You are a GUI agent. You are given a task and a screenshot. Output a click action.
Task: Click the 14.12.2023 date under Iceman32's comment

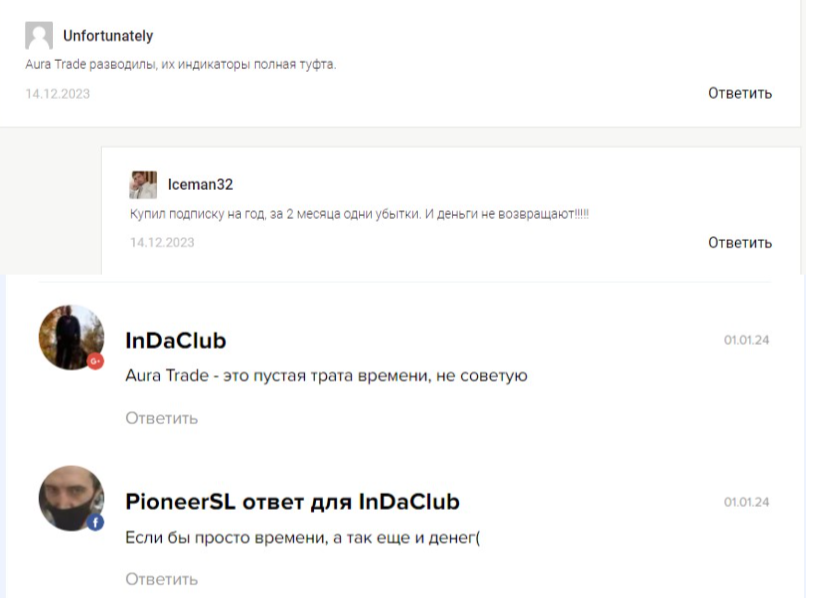[x=162, y=242]
